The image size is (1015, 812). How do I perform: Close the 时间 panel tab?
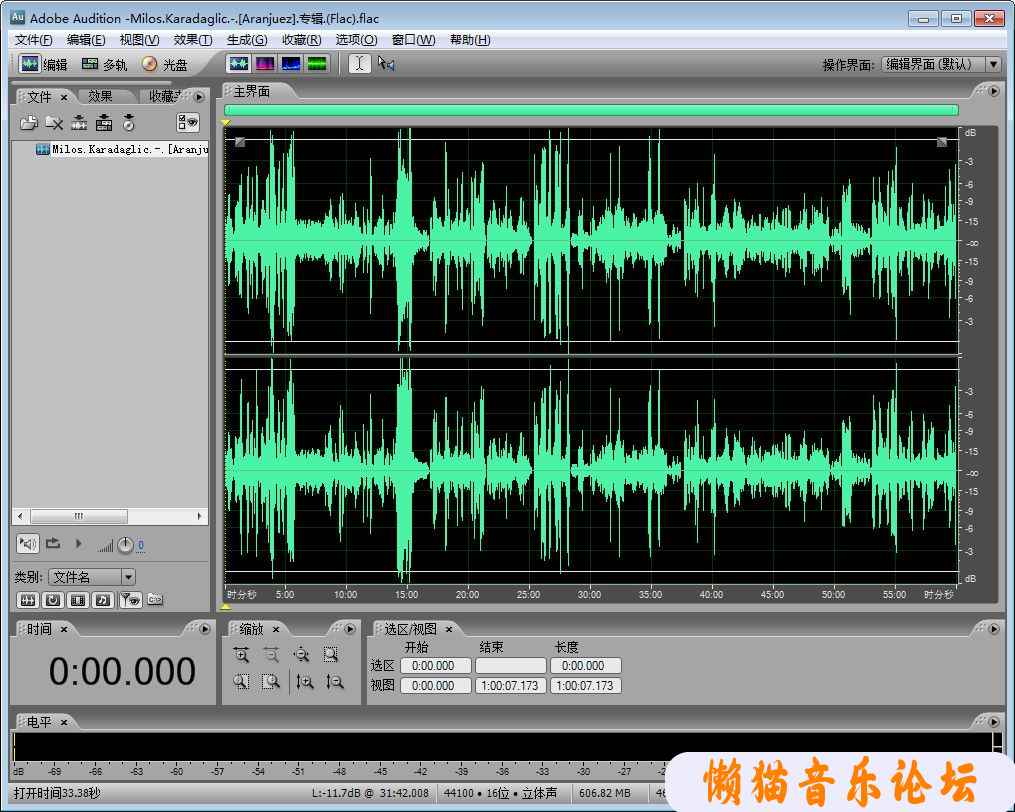[x=64, y=629]
